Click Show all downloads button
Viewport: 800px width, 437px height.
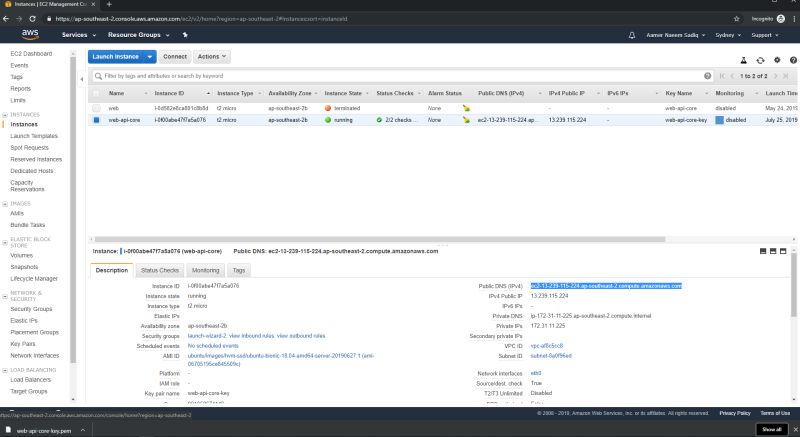point(771,429)
